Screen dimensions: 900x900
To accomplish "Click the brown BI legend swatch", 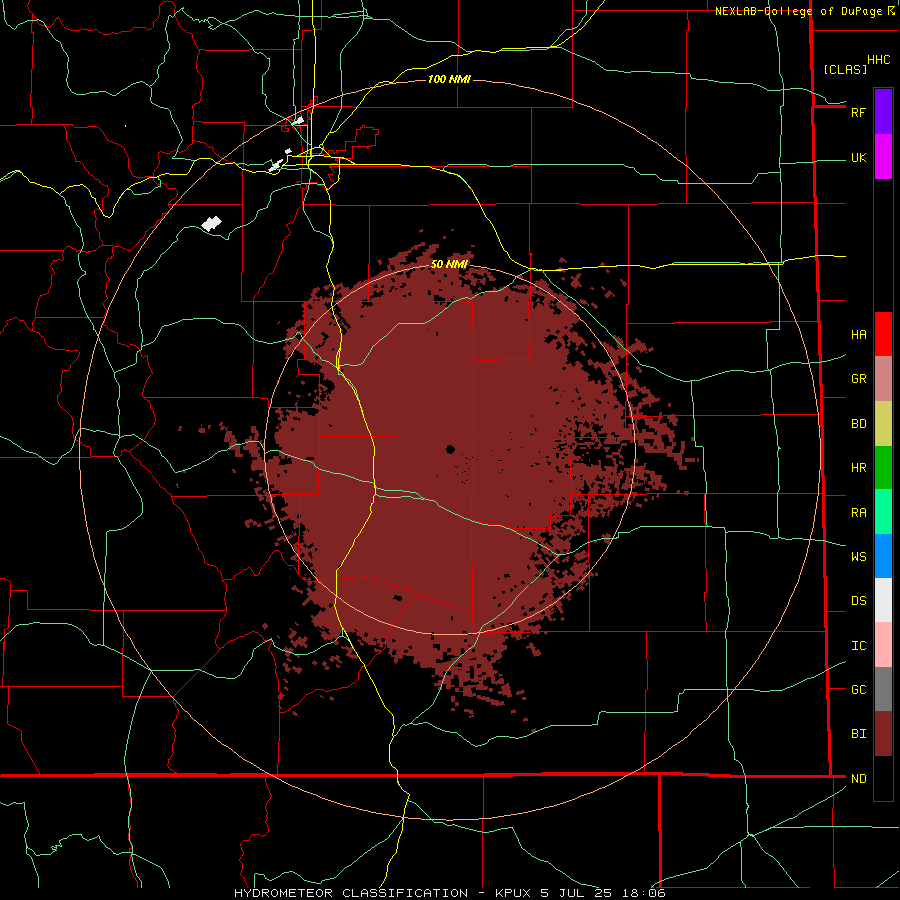I will pos(883,734).
